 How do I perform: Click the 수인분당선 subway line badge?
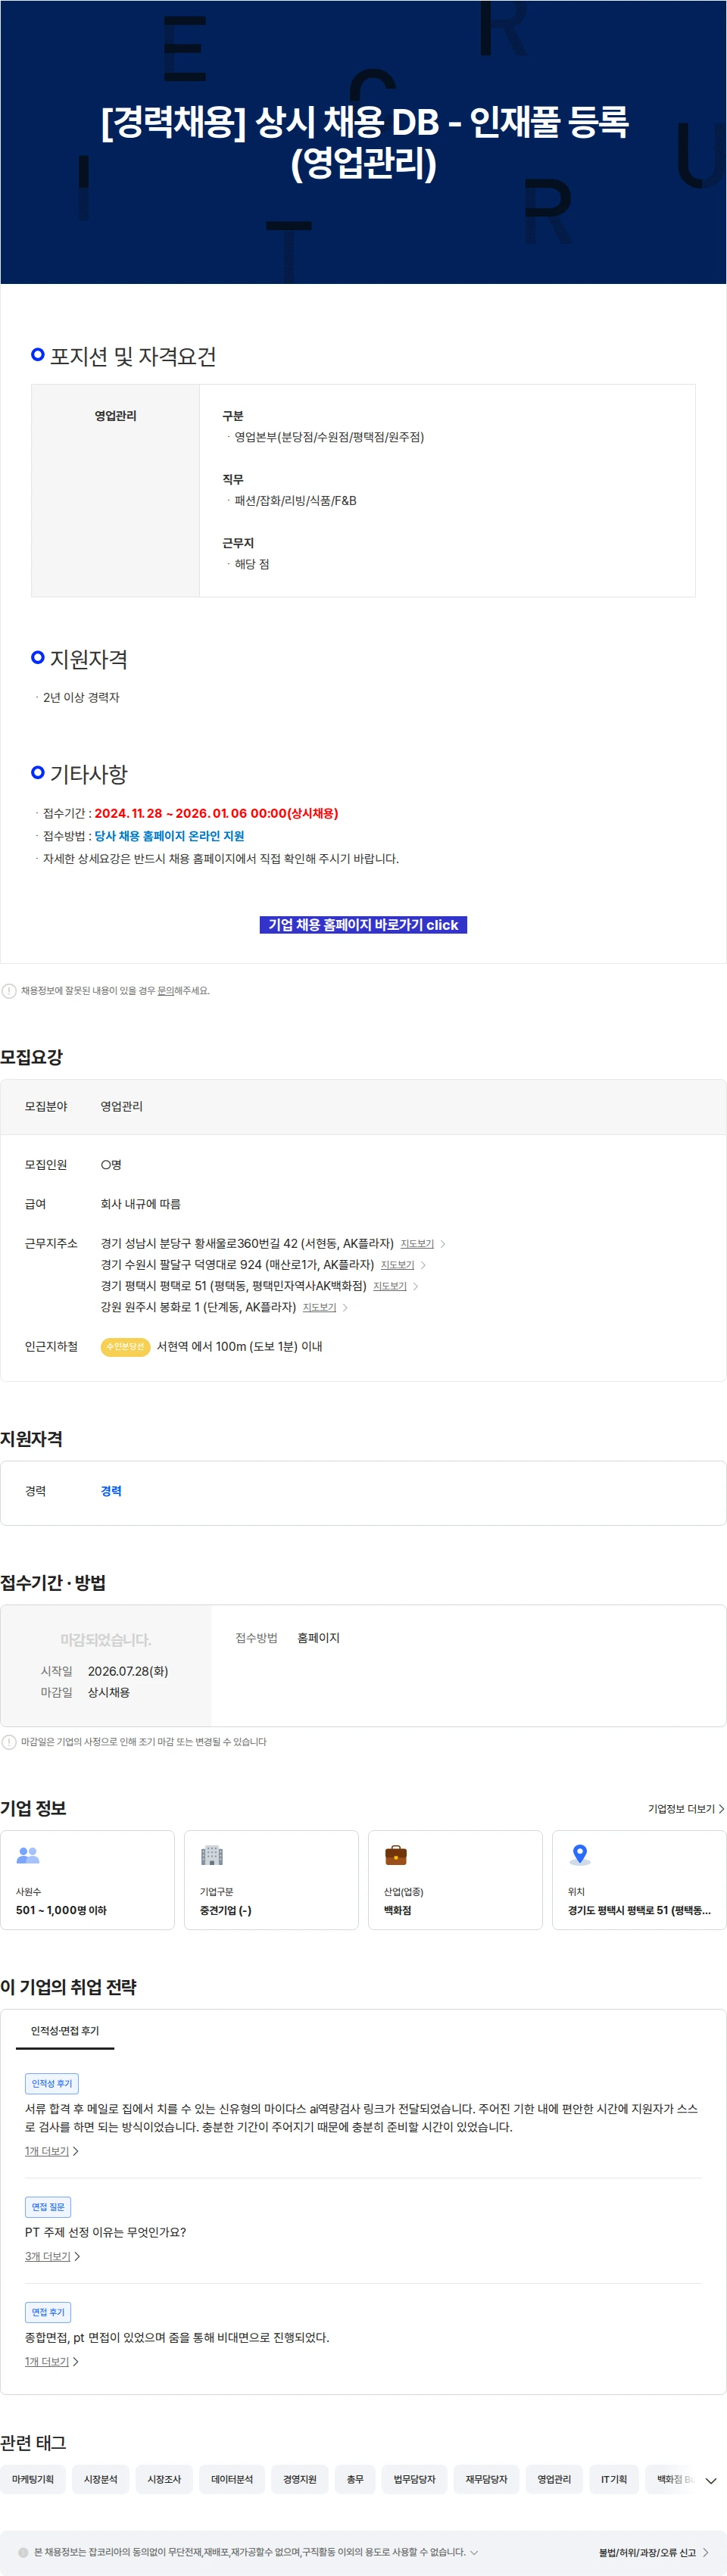(125, 1347)
